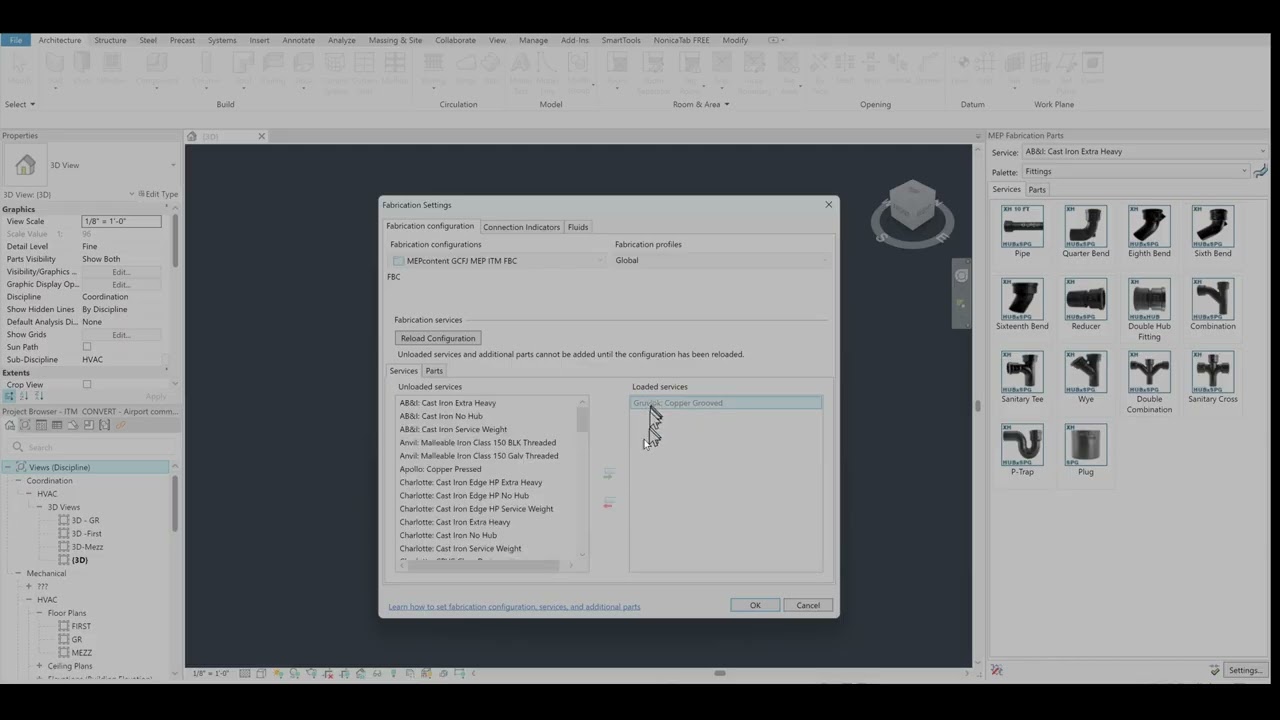Open the Fabrication profiles Global dropdown
Viewport: 1280px width, 720px height.
(x=722, y=261)
